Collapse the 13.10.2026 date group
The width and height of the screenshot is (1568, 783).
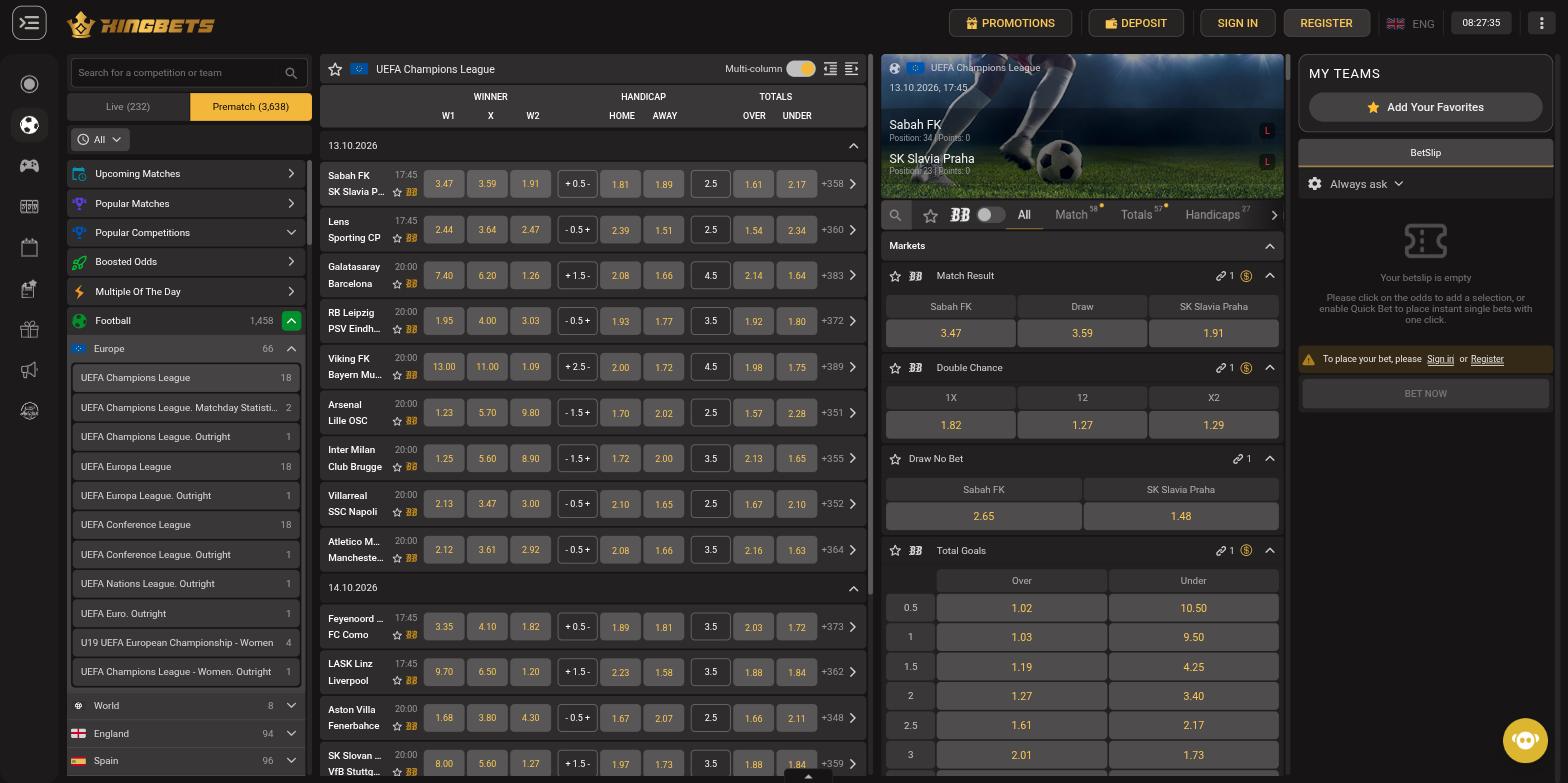[x=853, y=146]
